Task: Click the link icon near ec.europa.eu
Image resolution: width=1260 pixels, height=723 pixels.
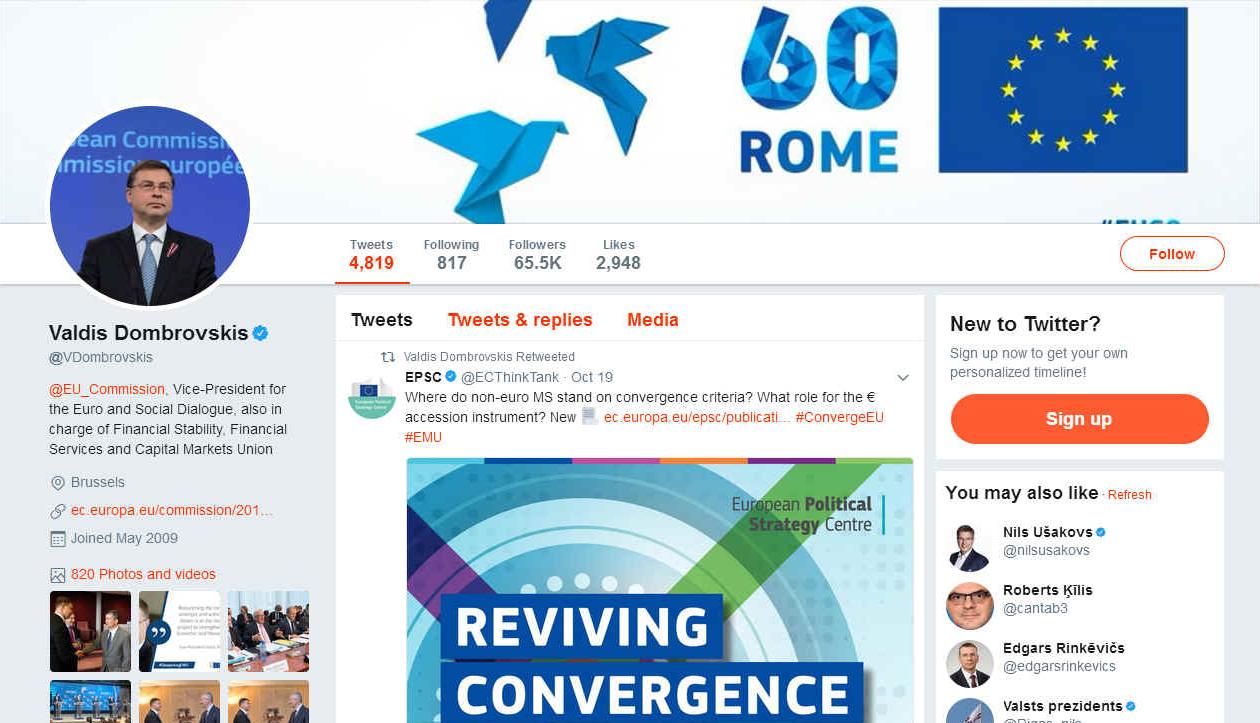Action: pos(57,511)
